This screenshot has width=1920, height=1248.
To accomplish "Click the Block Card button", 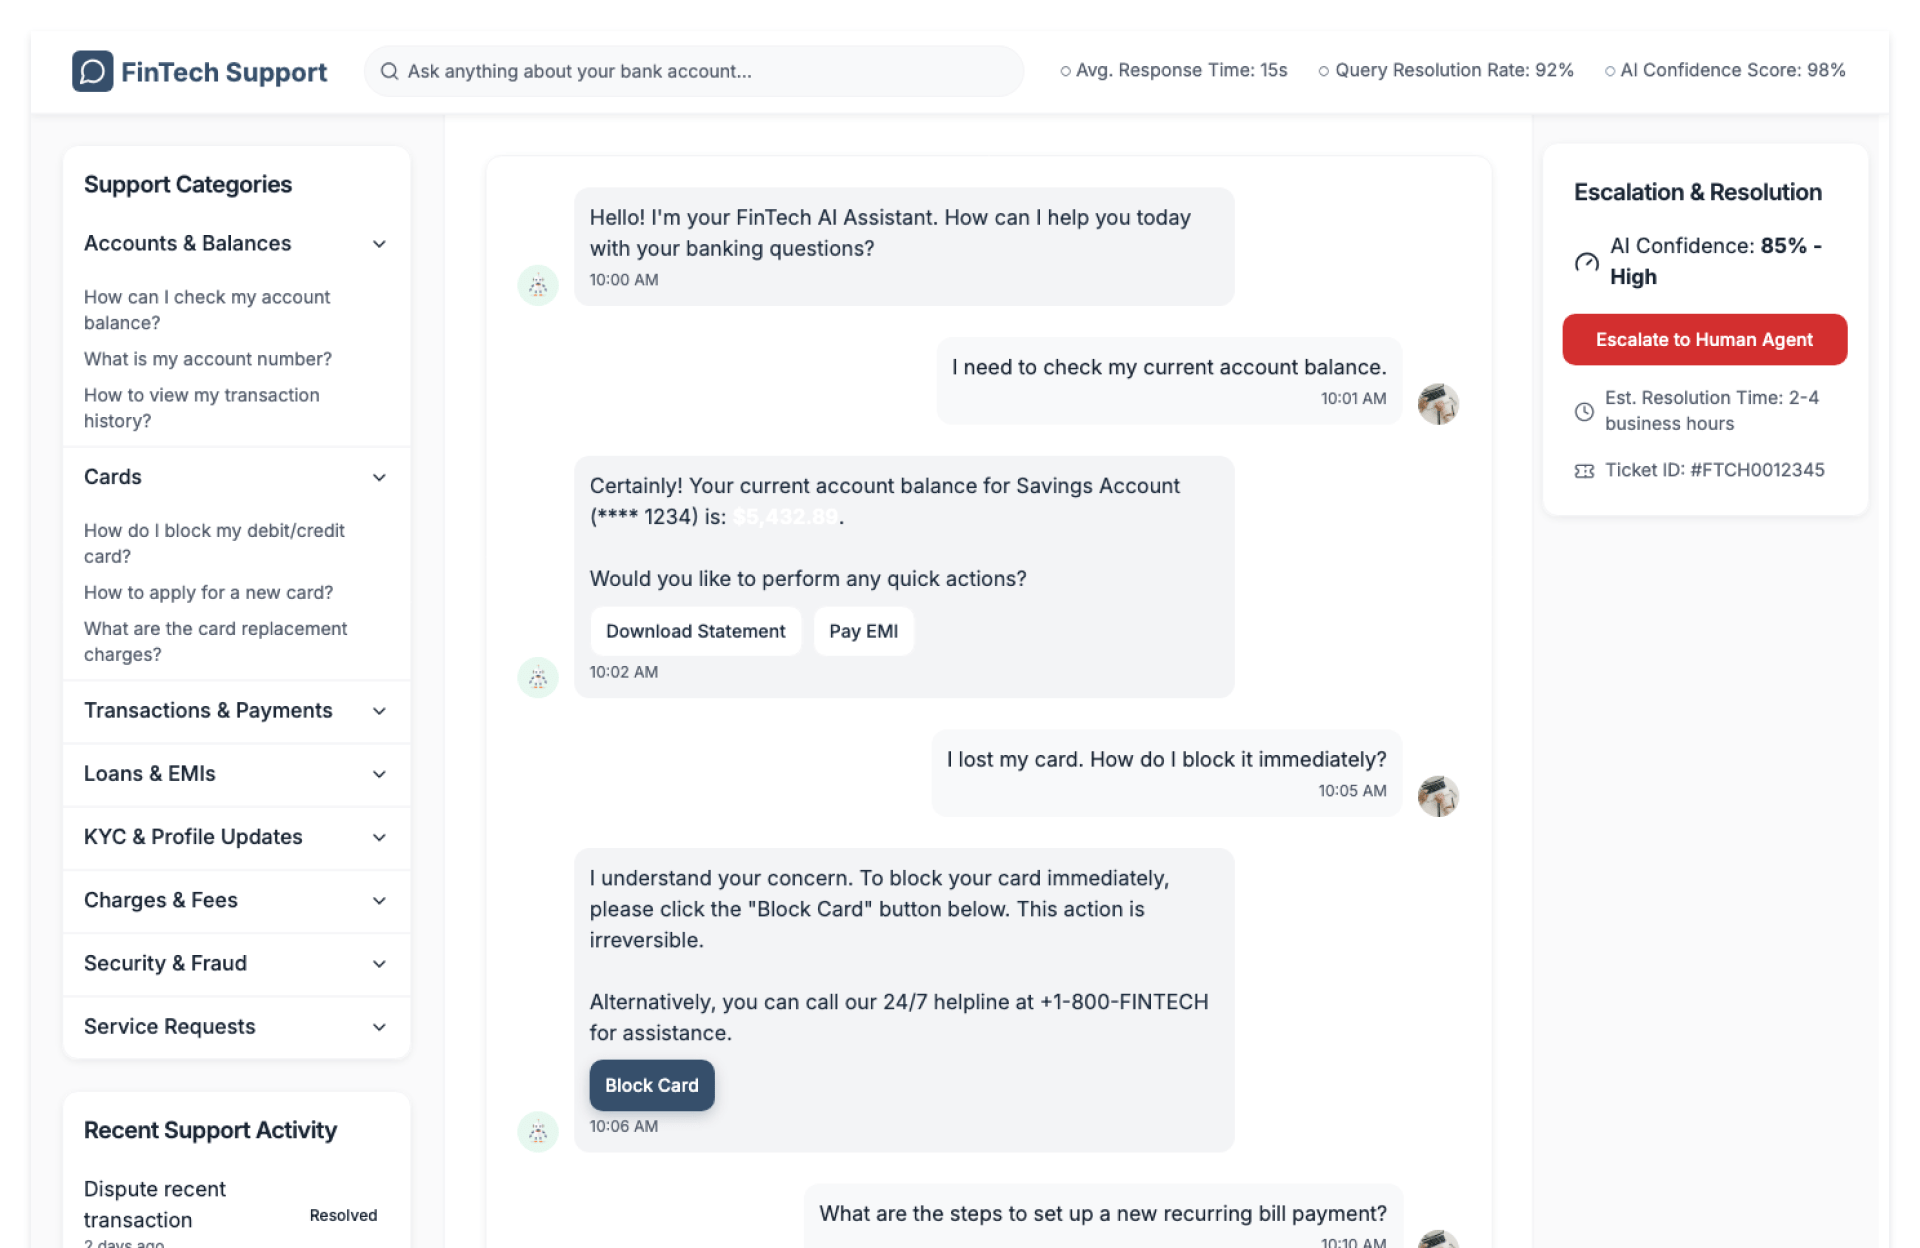I will coord(651,1085).
